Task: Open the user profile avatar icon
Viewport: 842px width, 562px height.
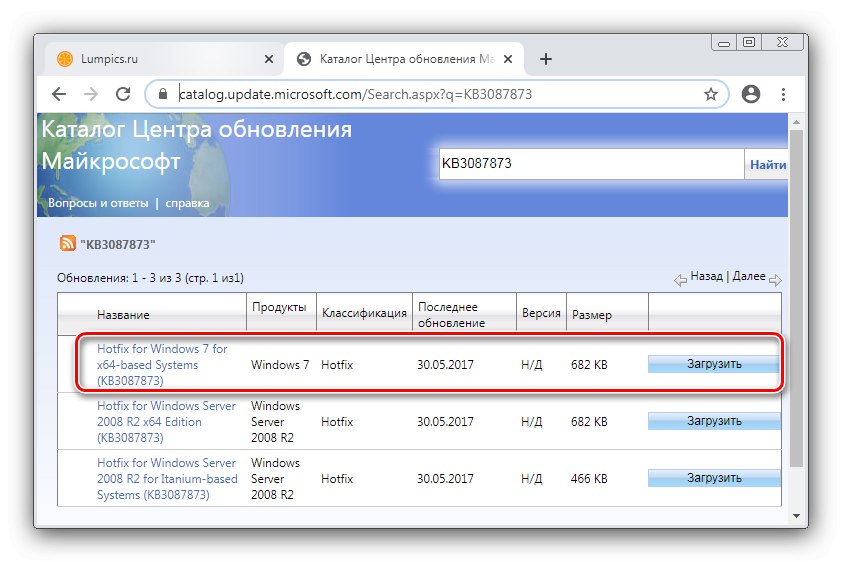Action: click(750, 94)
